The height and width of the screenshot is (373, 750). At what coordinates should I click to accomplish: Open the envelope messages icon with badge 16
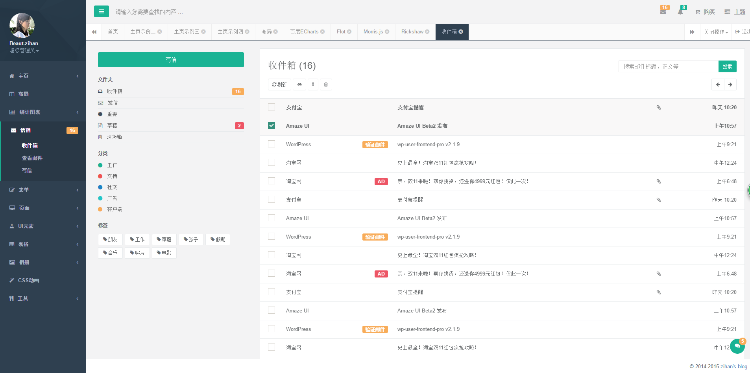663,11
